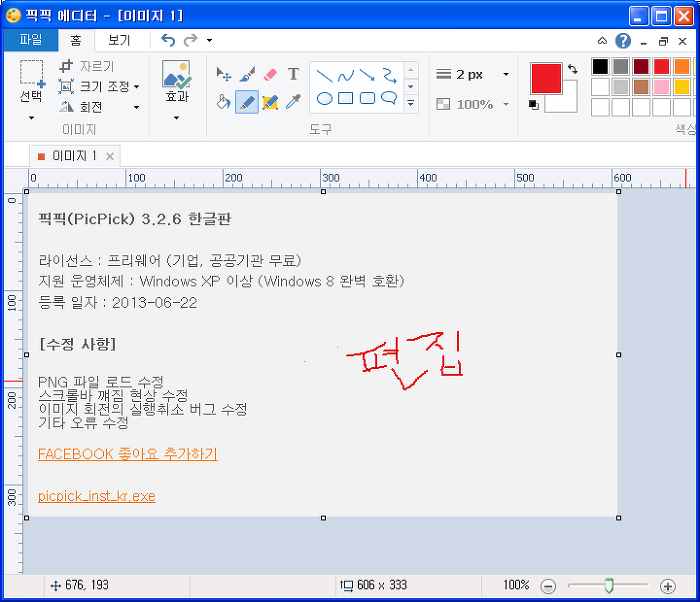This screenshot has width=700, height=602.
Task: Zoom in with the plus button
Action: click(x=668, y=586)
